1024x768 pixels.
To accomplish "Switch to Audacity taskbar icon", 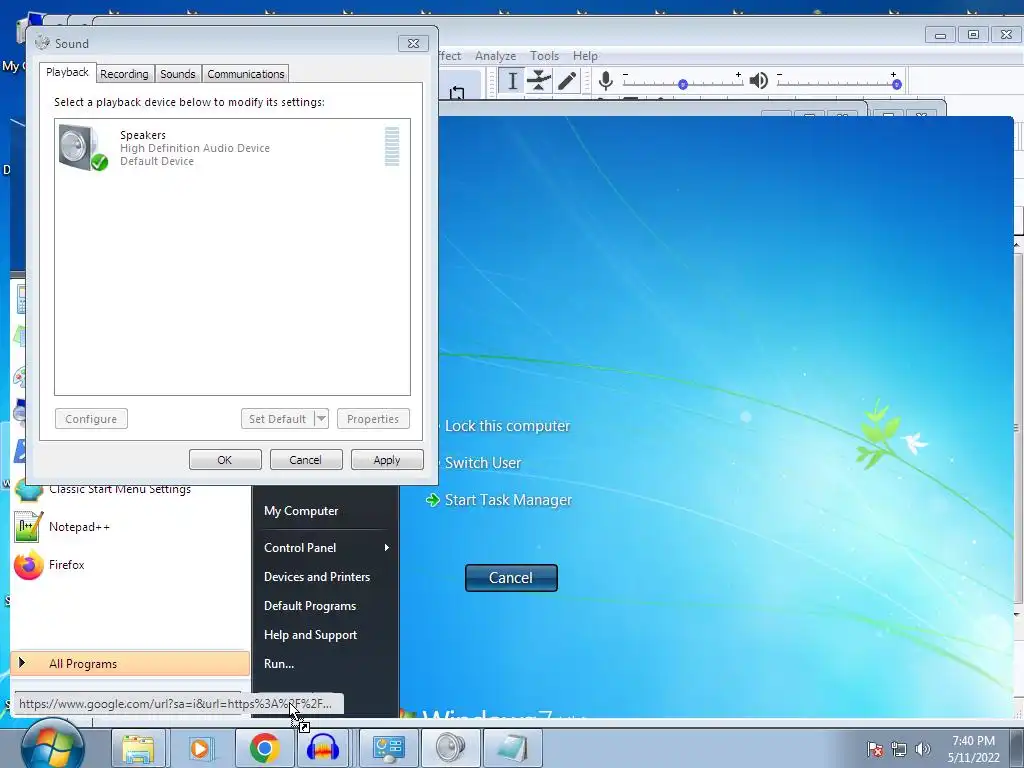I will tap(323, 748).
